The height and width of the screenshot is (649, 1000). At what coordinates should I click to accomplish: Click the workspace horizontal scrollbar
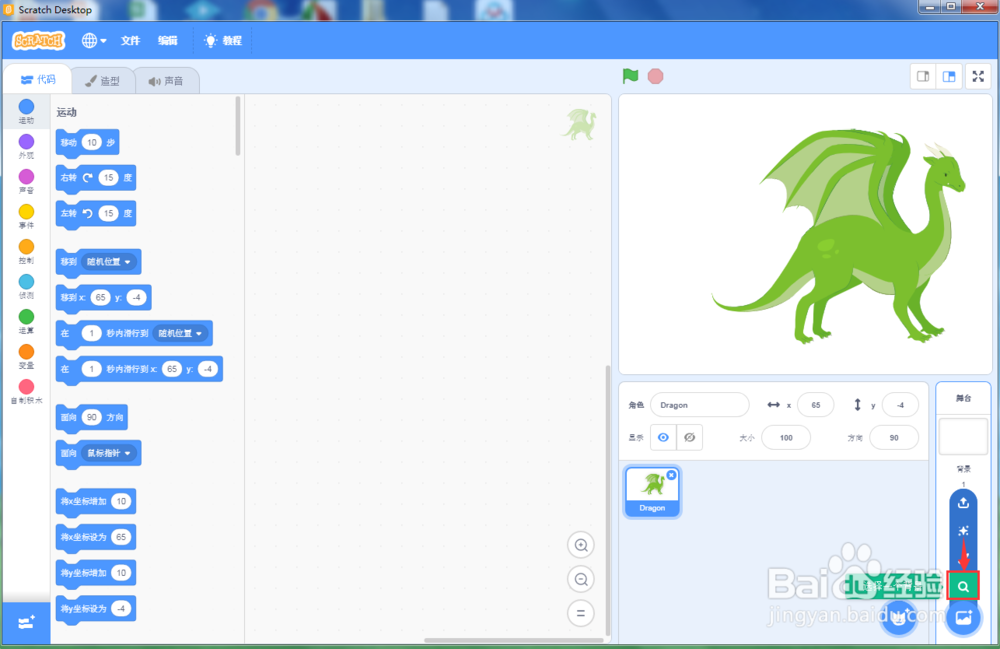(513, 640)
